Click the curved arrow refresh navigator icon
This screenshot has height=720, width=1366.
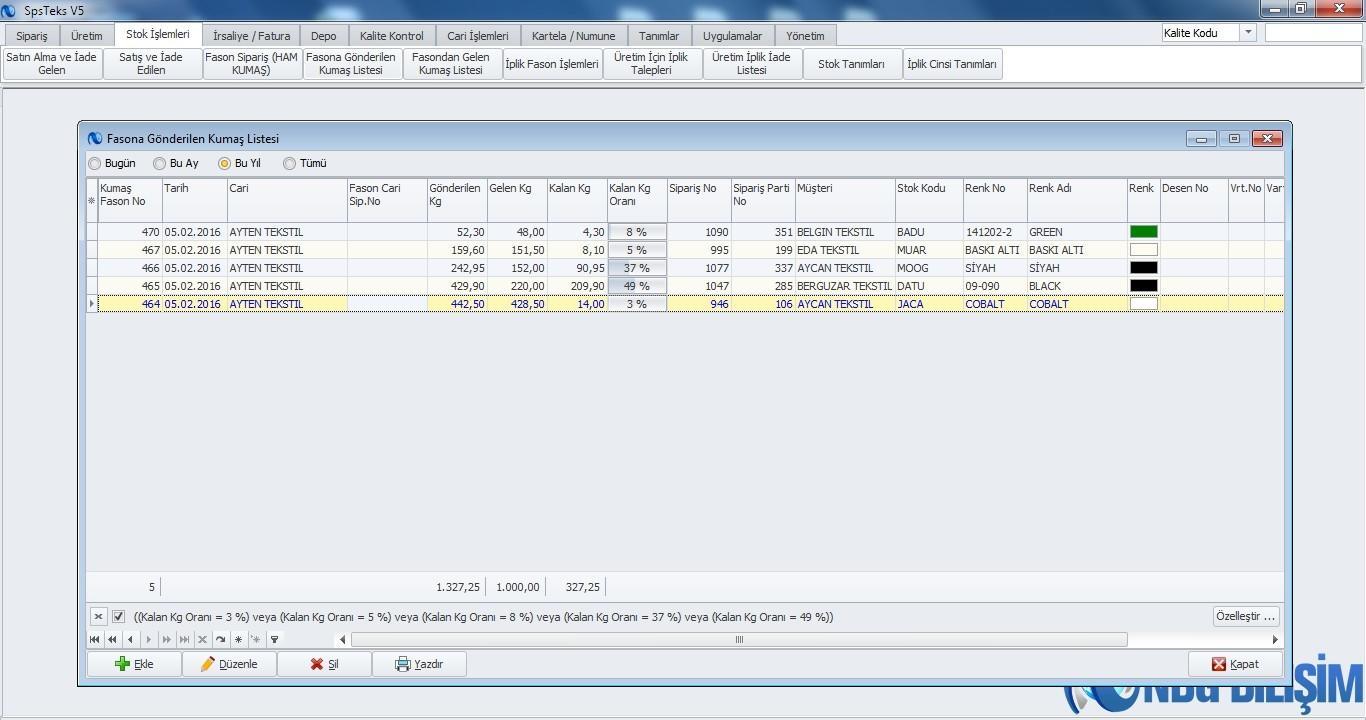click(220, 639)
